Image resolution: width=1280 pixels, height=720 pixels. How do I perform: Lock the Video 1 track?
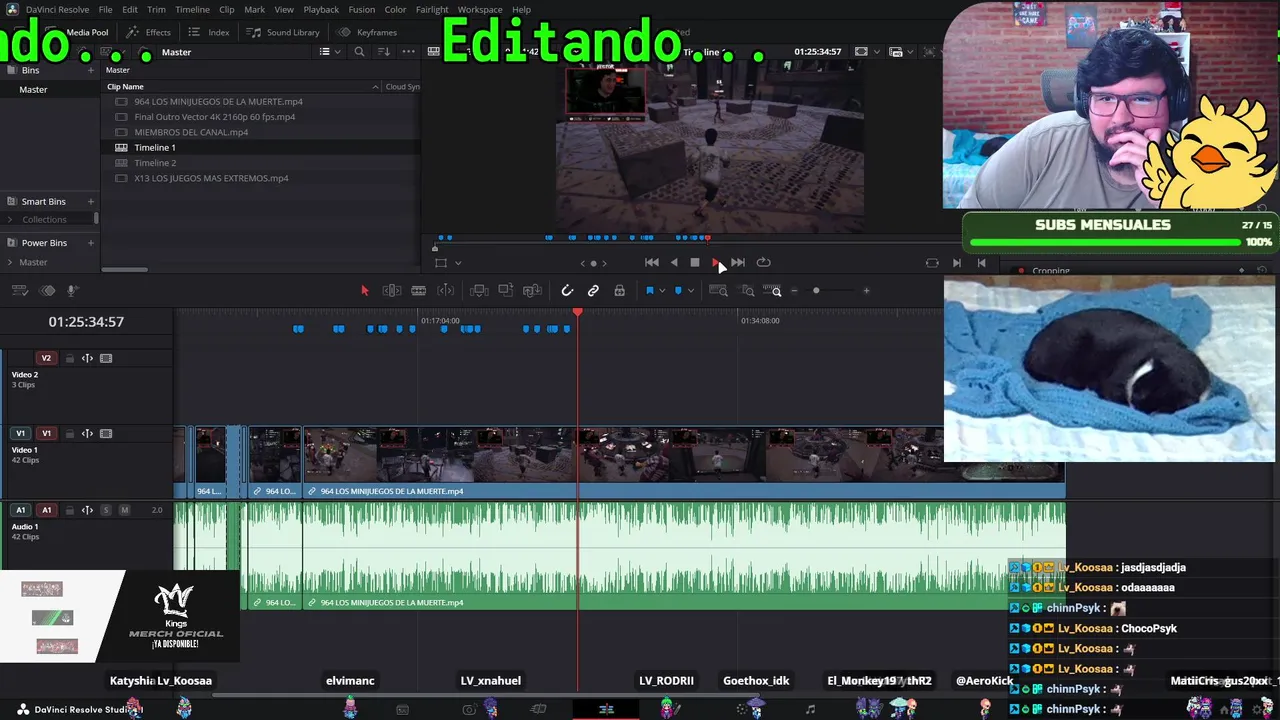(x=69, y=434)
